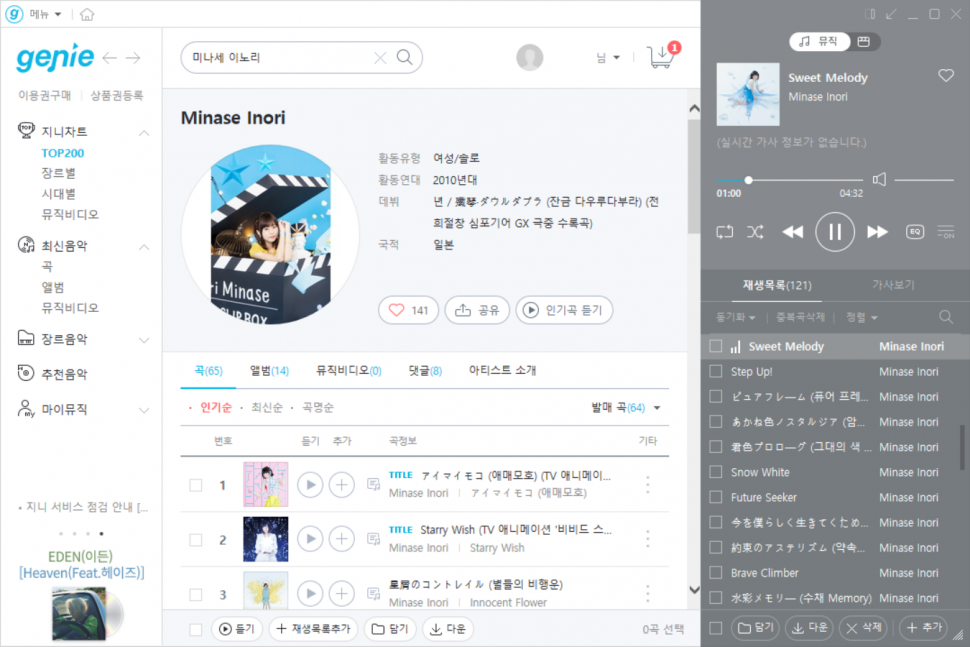
Task: Select the 재생목록(121) tab
Action: pos(777,285)
